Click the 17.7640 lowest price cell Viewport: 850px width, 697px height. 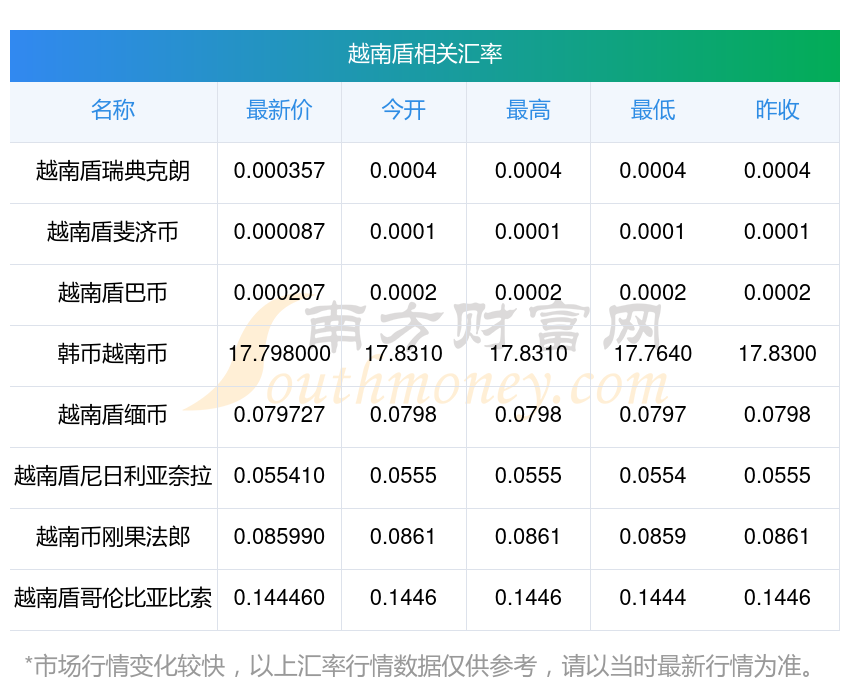(652, 354)
